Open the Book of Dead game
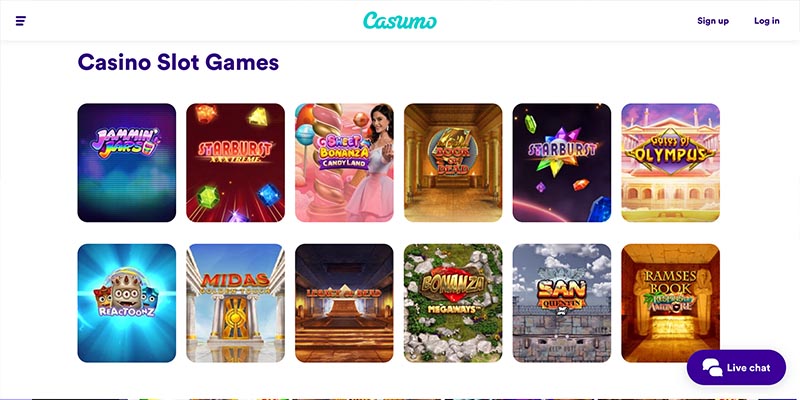Screen dimensions: 800x400 [453, 163]
